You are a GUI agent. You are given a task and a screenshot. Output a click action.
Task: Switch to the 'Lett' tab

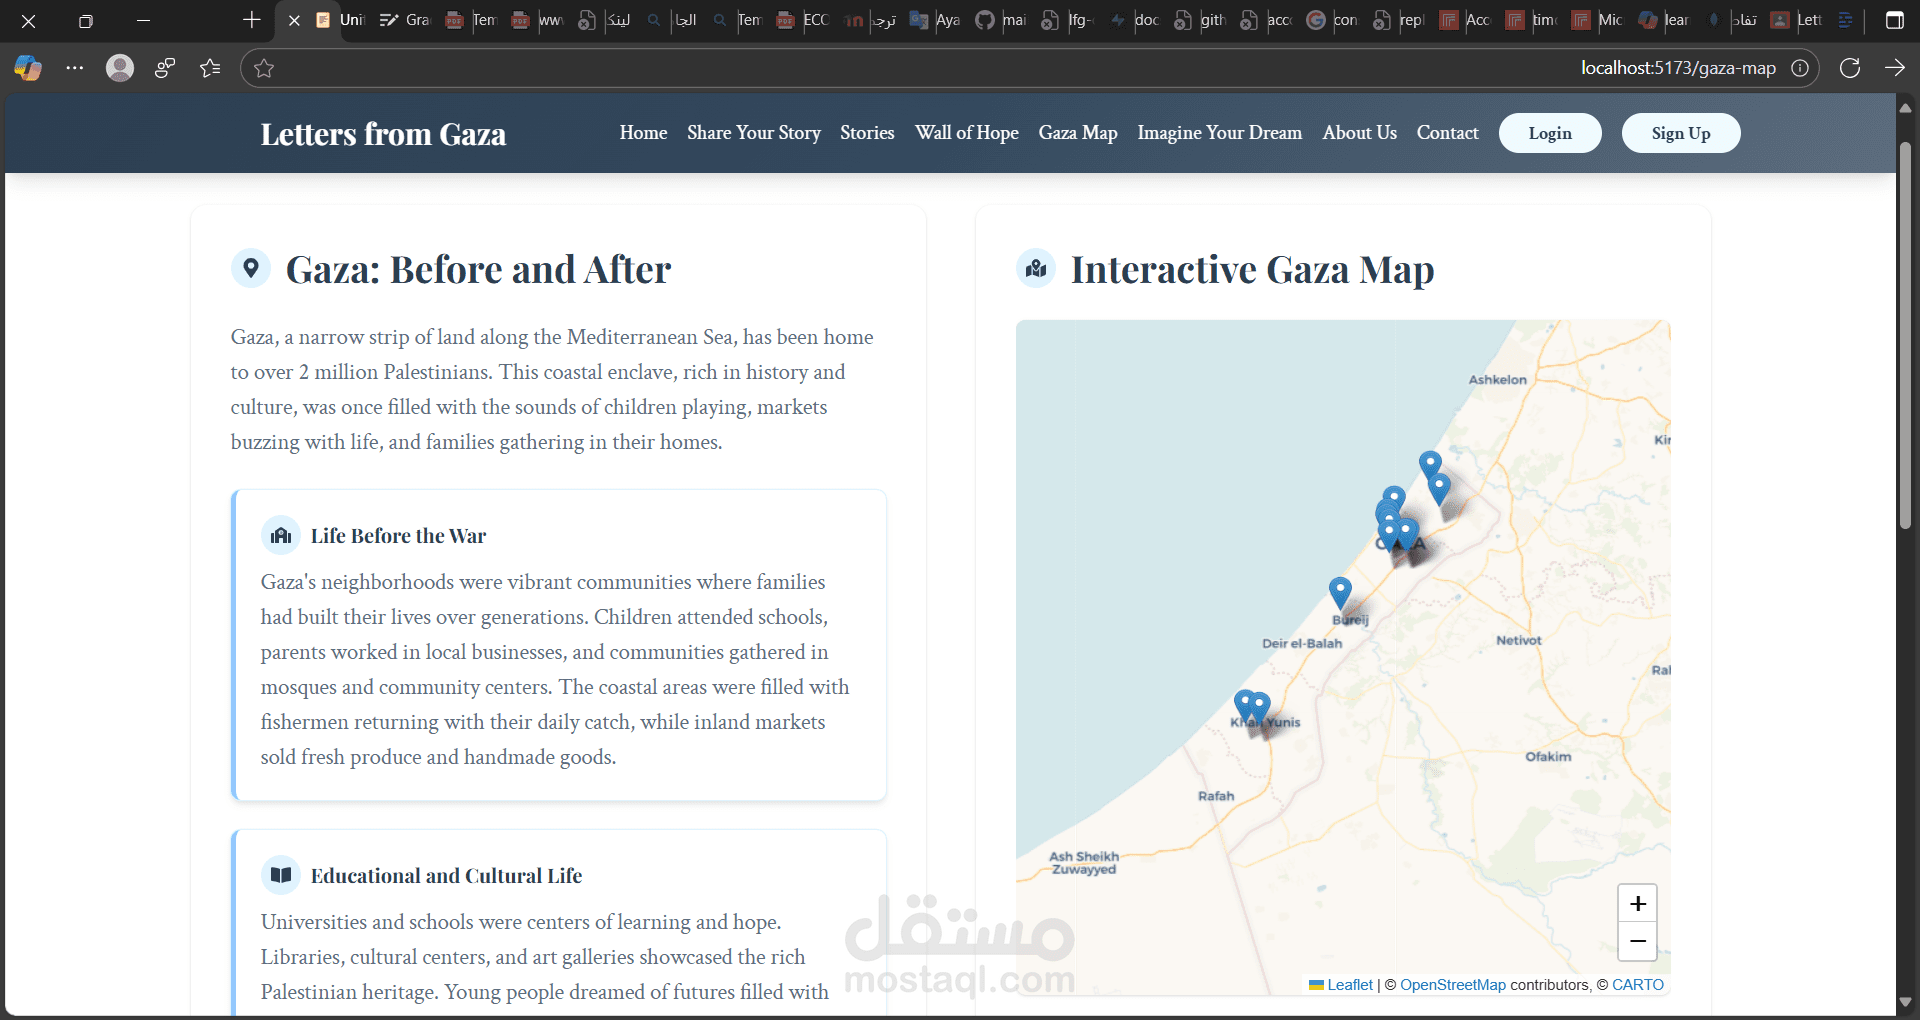1797,20
